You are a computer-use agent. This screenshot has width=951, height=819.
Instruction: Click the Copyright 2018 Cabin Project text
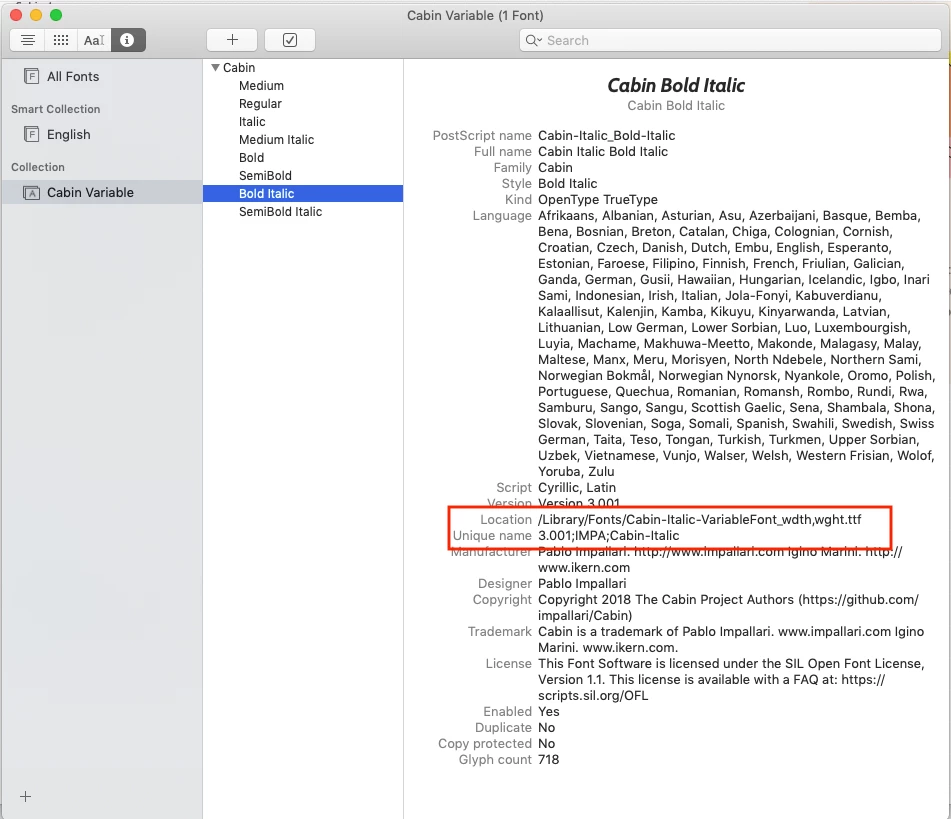click(x=728, y=607)
